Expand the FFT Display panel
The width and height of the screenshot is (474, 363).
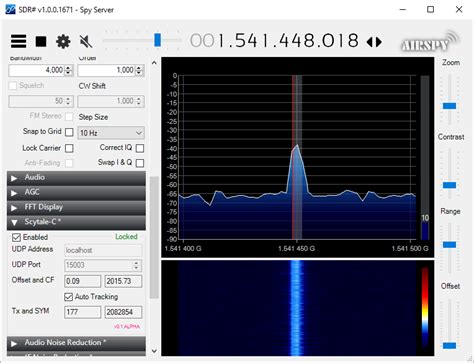76,207
